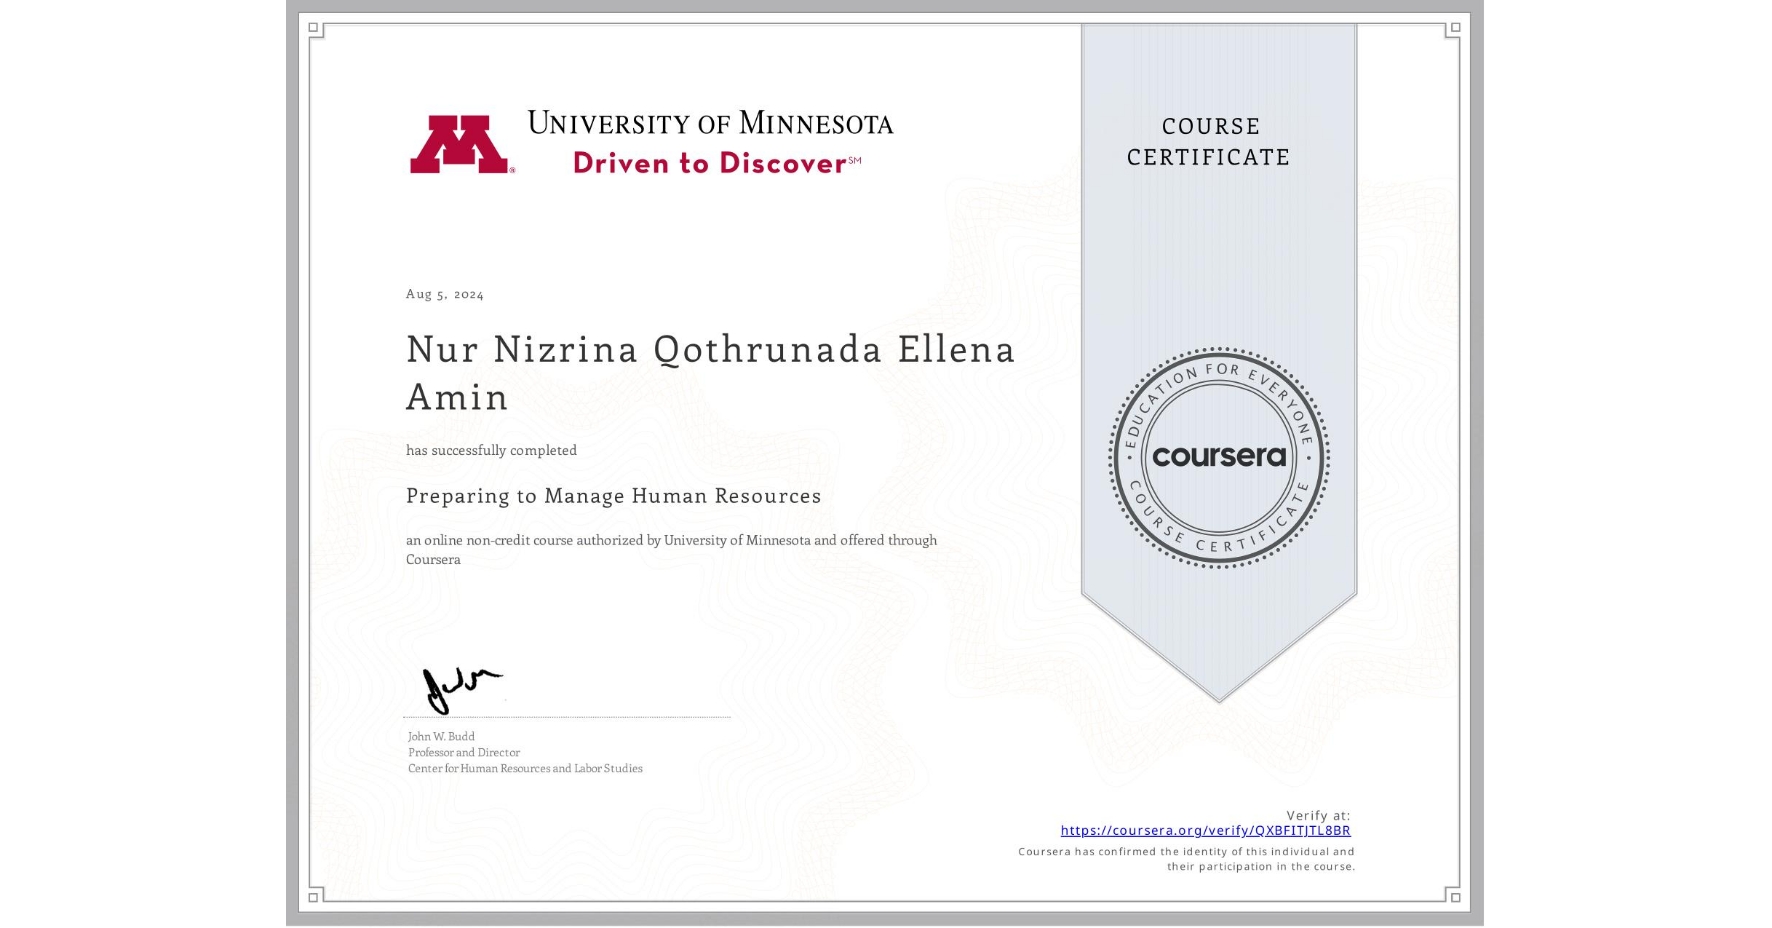Select the Coursera circular certificate seal

(x=1219, y=457)
